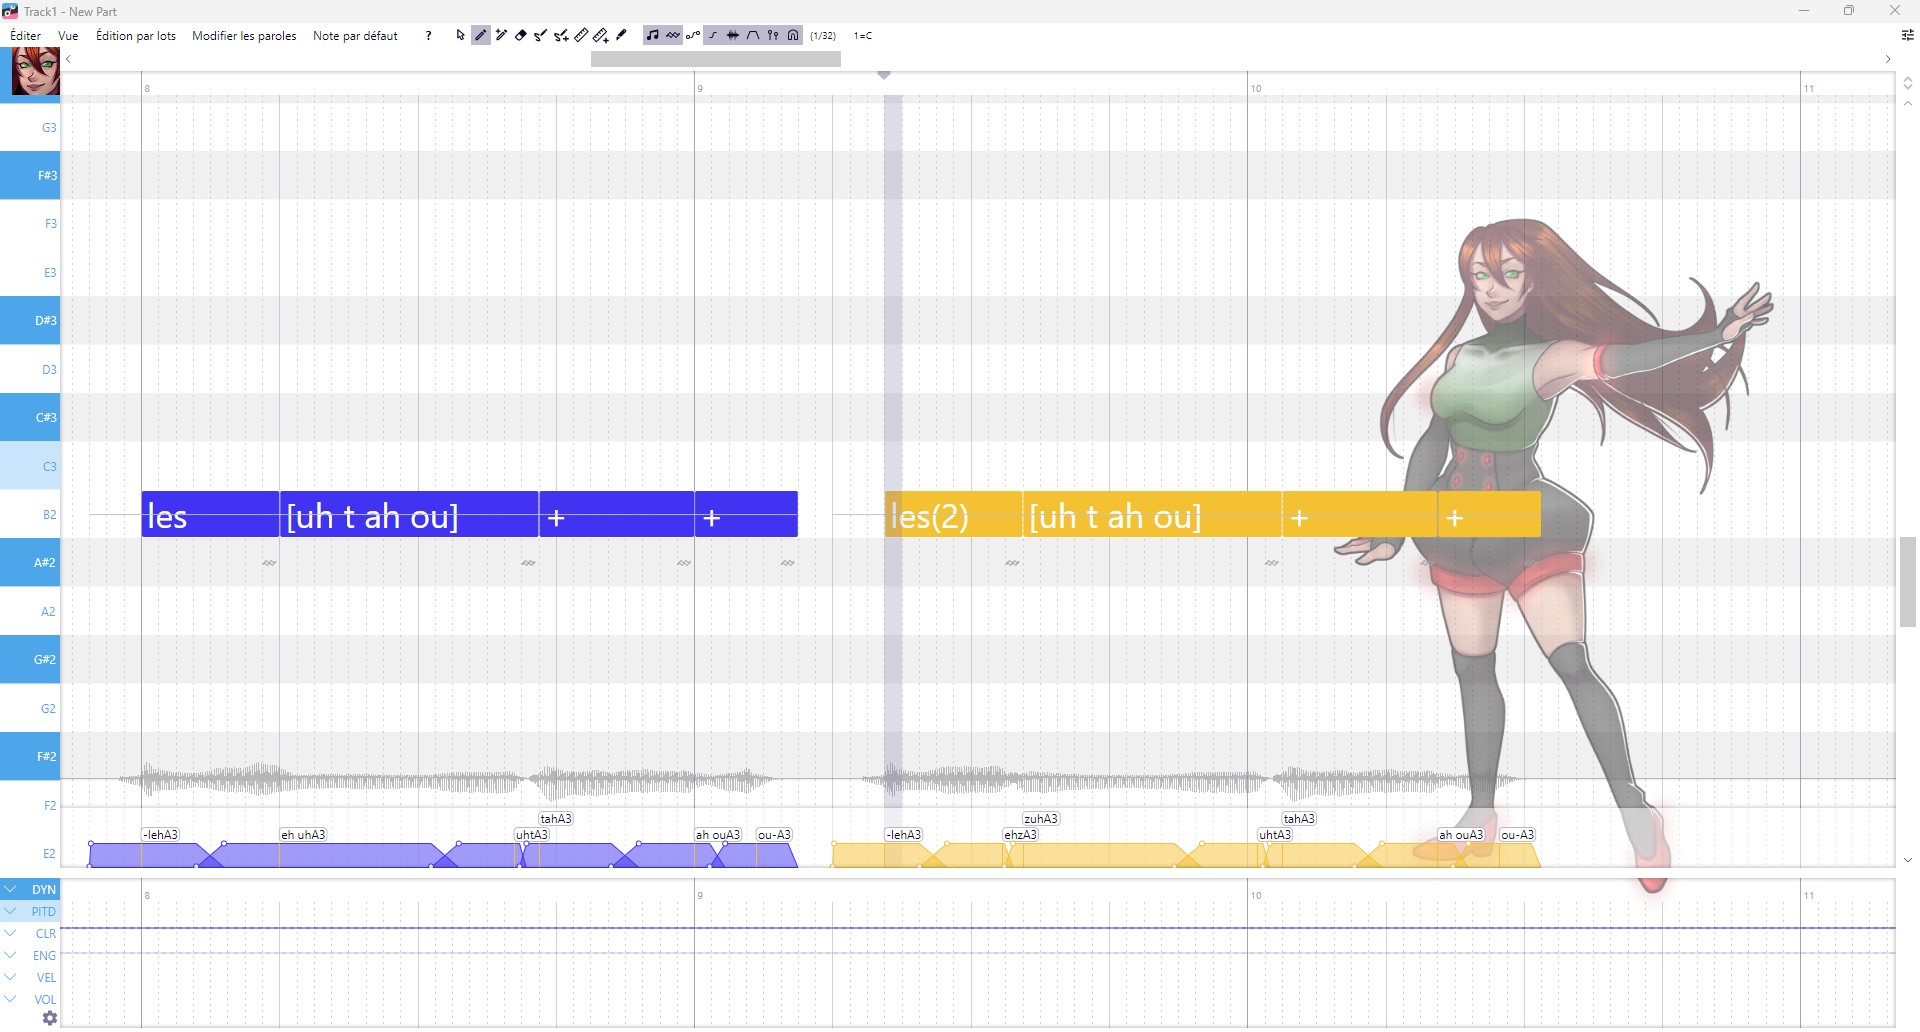Toggle vibrato display icon
The height and width of the screenshot is (1032, 1920).
click(x=673, y=35)
